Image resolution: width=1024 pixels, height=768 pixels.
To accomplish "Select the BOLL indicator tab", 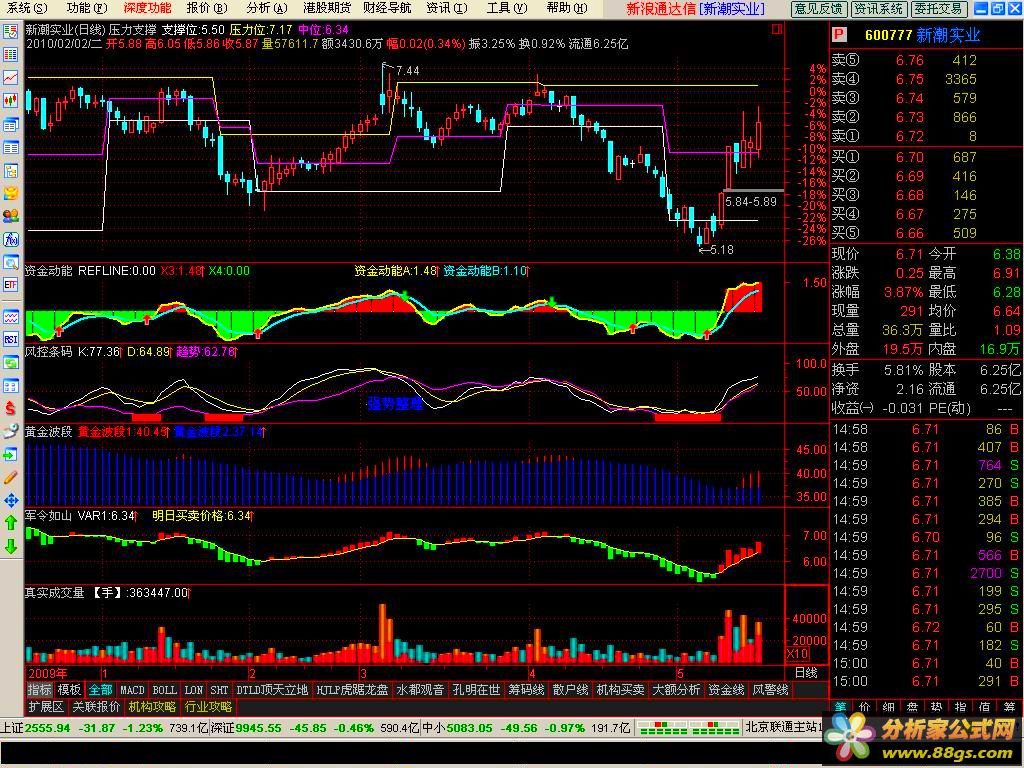I will (164, 690).
